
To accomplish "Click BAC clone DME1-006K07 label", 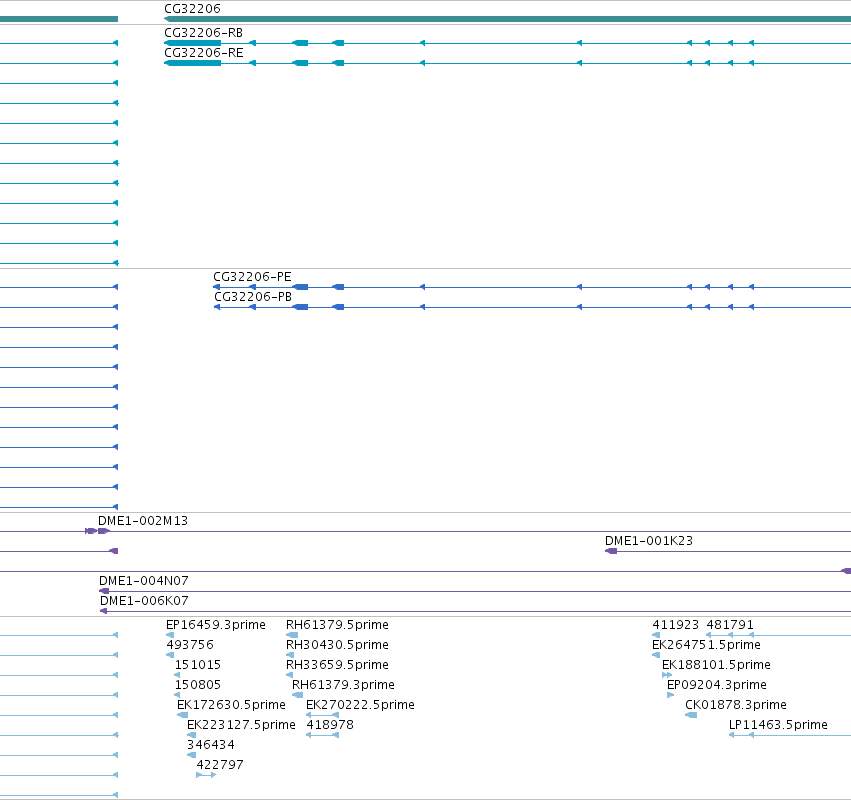I will (144, 601).
